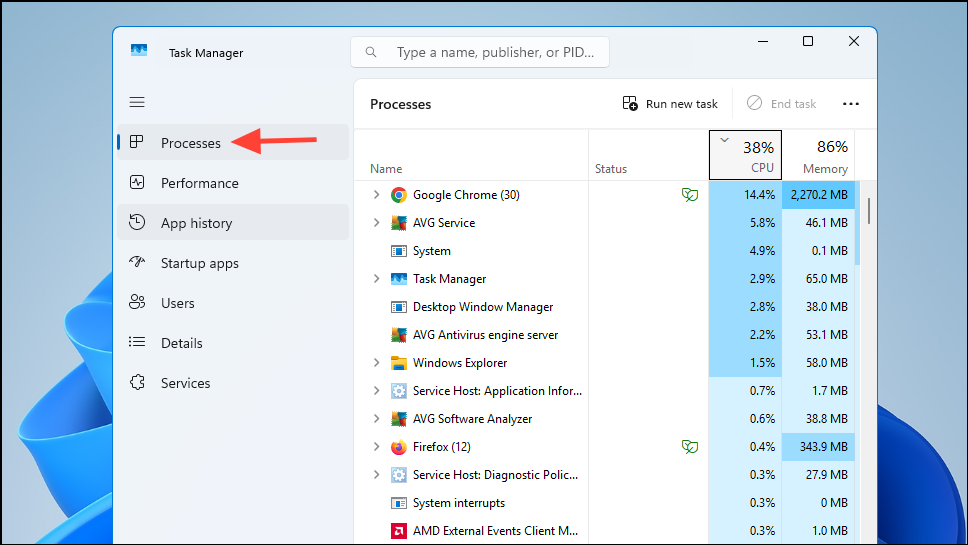The height and width of the screenshot is (545, 968).
Task: Click the Service Host: Application Infor... gear icon
Action: point(399,391)
